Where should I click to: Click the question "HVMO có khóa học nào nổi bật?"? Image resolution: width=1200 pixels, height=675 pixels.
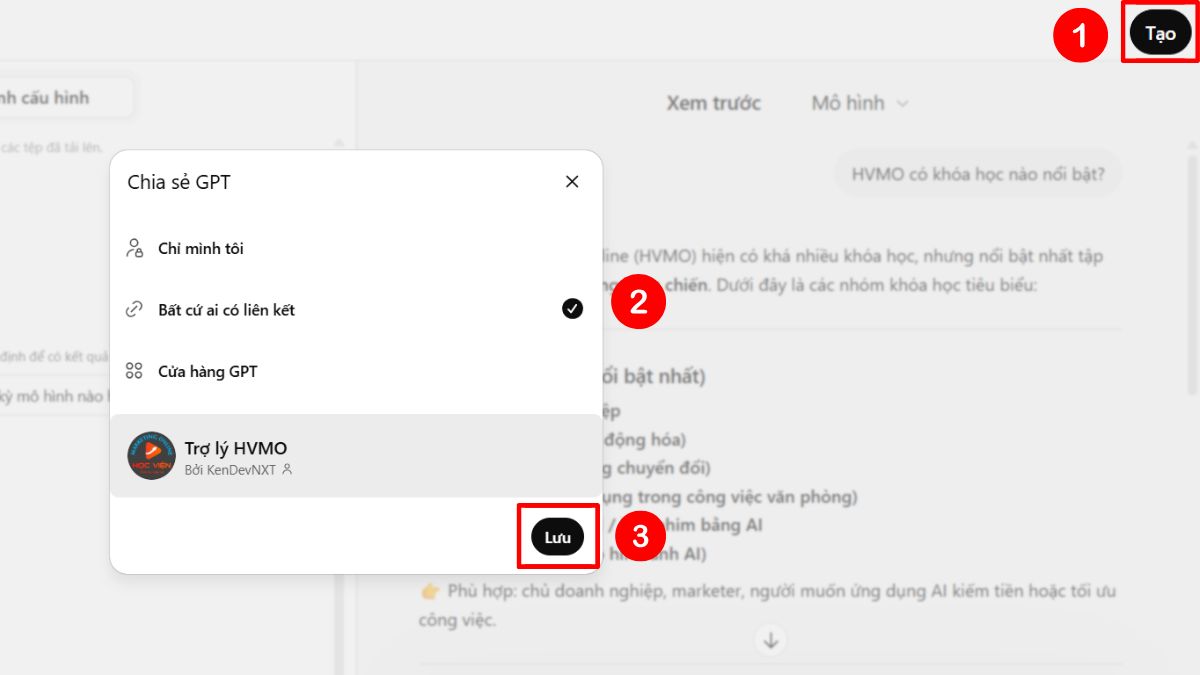(x=977, y=173)
